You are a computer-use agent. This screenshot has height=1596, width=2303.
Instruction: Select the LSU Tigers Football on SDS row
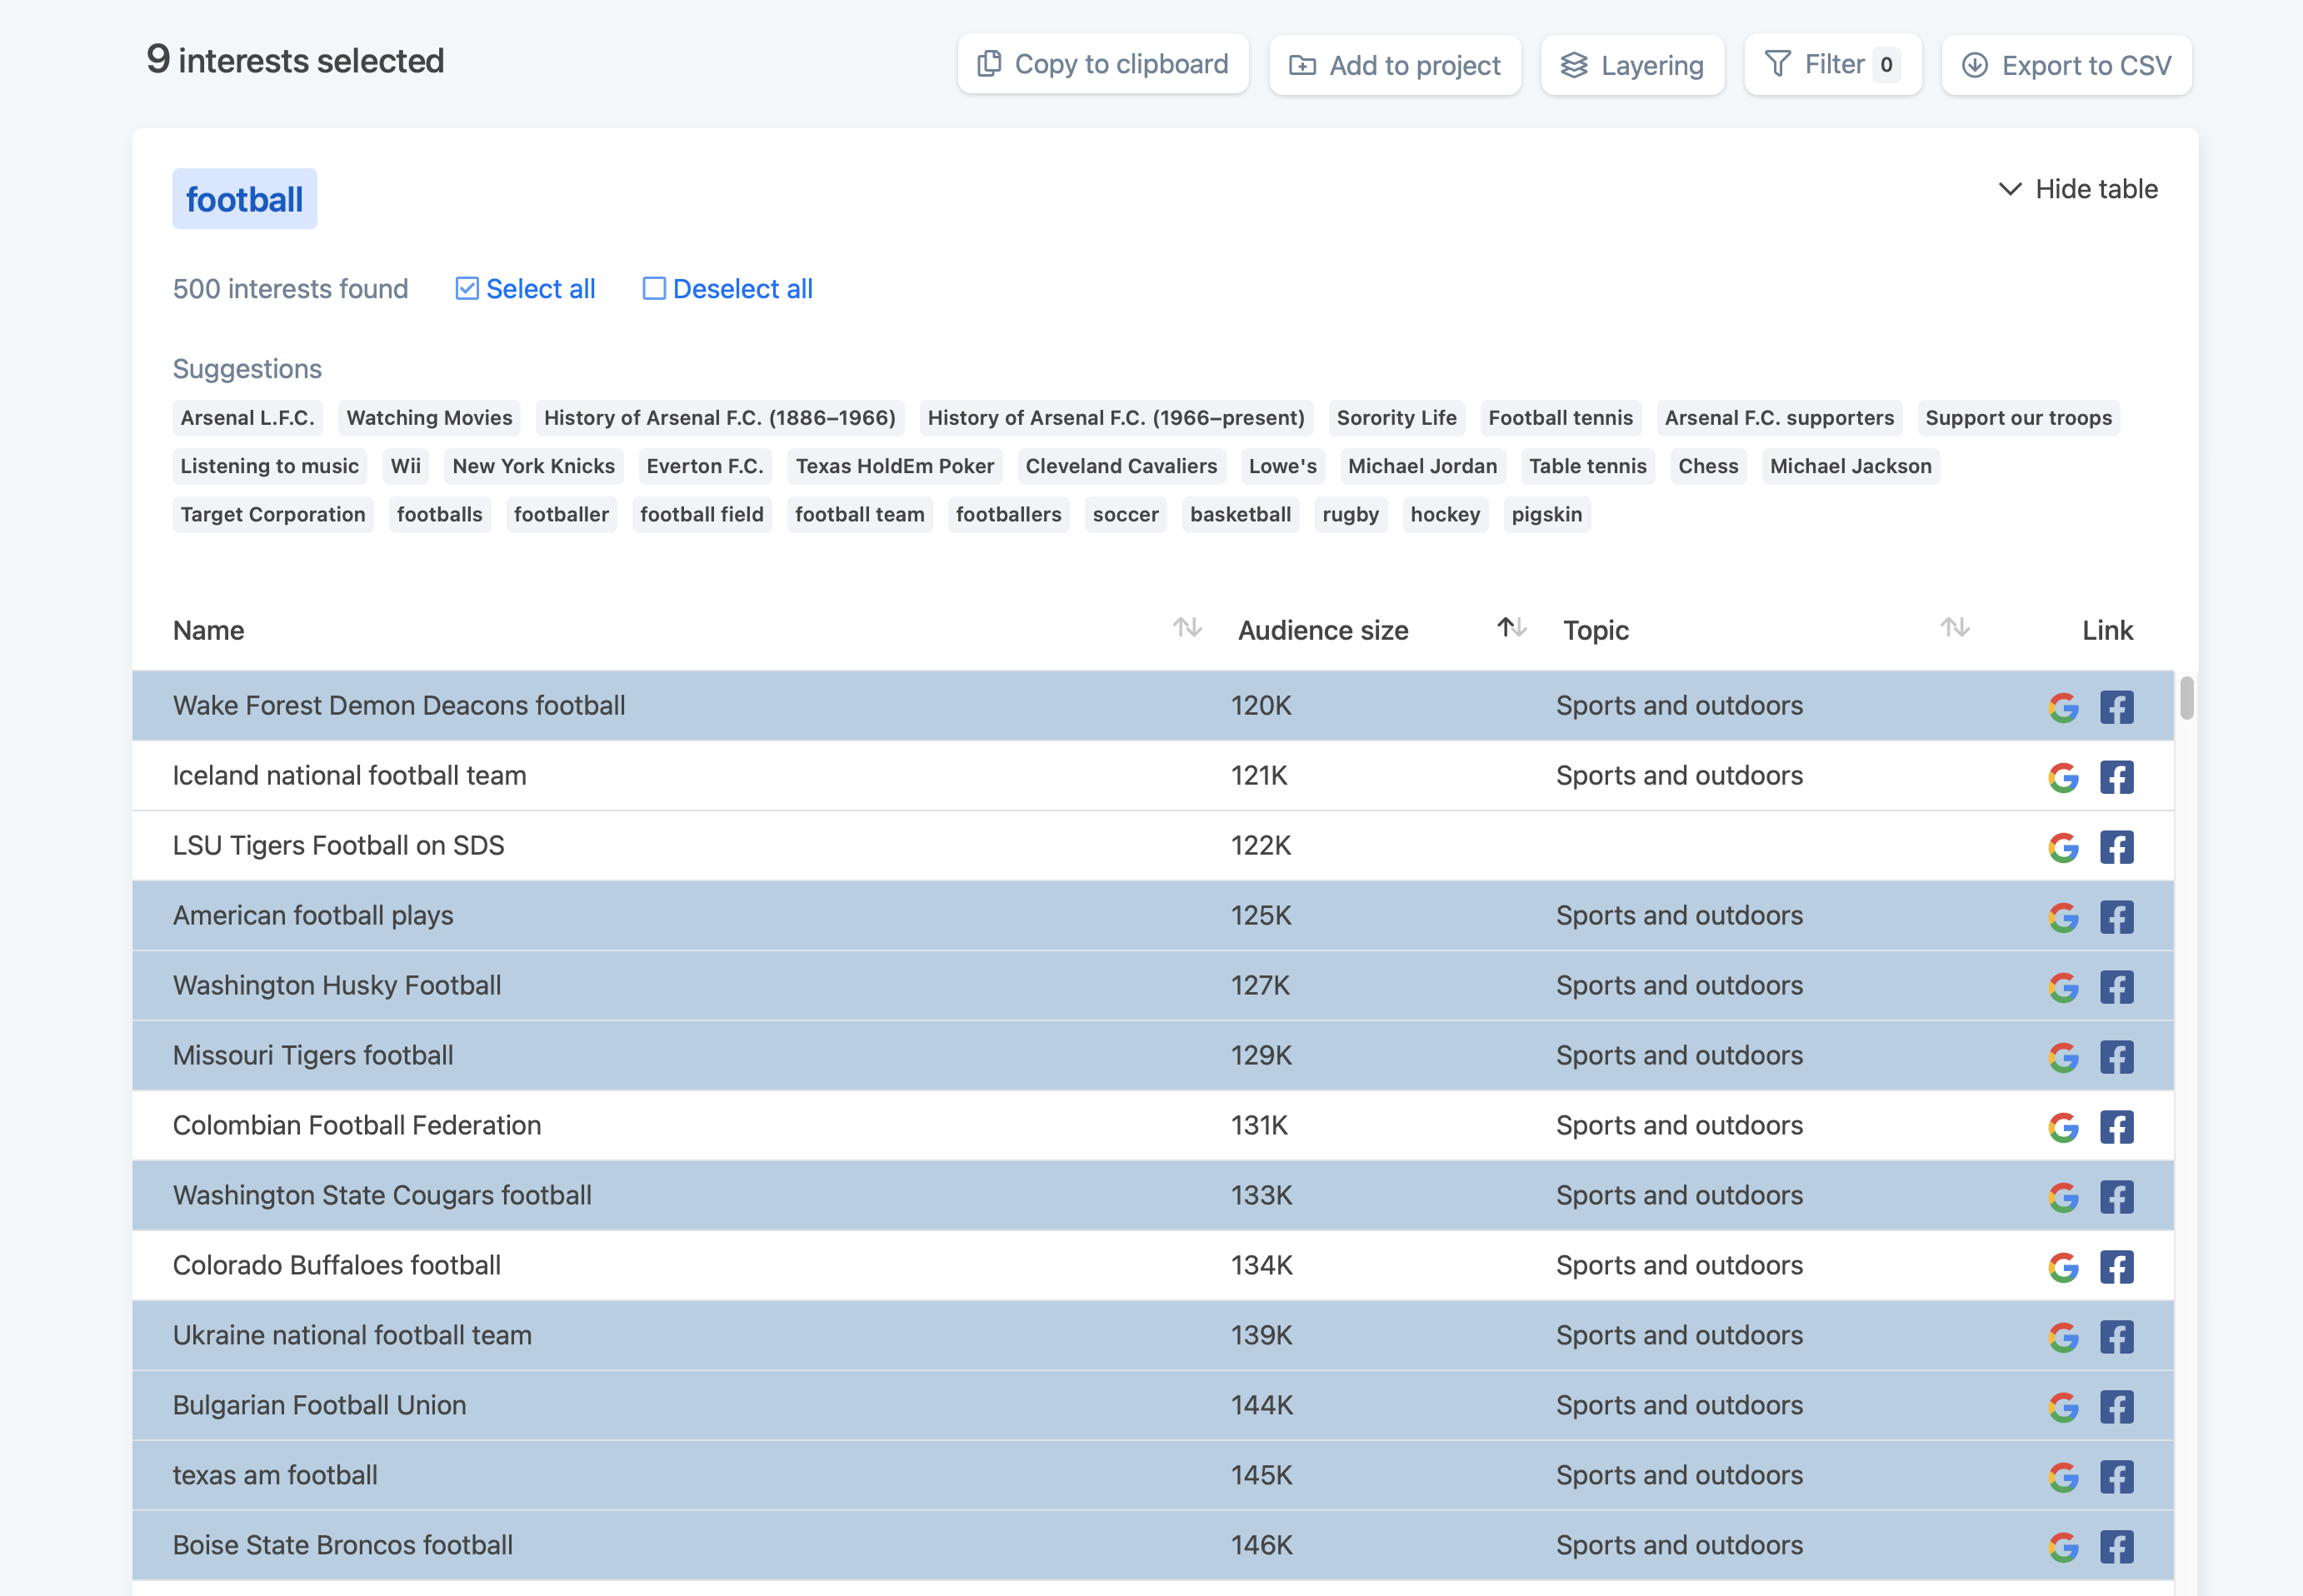(1153, 845)
